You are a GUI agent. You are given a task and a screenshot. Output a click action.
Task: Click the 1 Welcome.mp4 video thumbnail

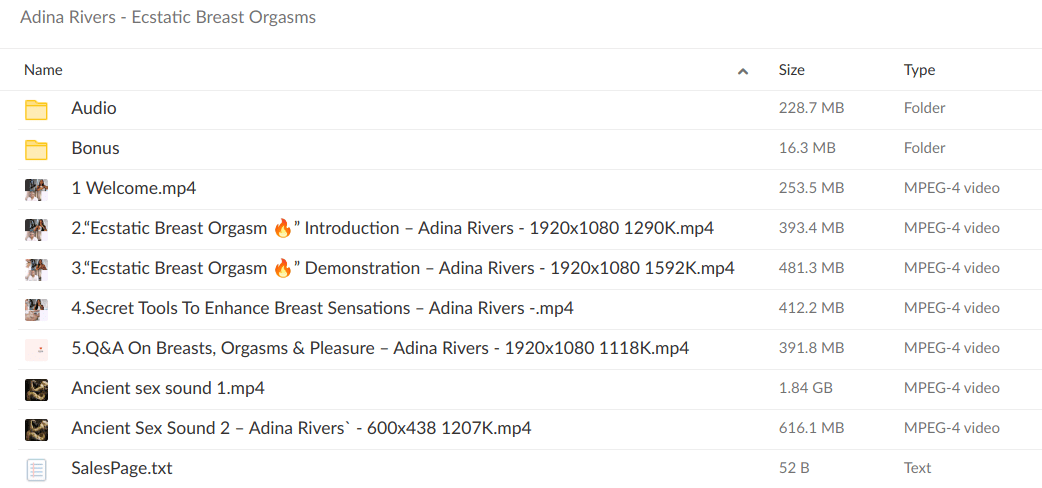[36, 189]
